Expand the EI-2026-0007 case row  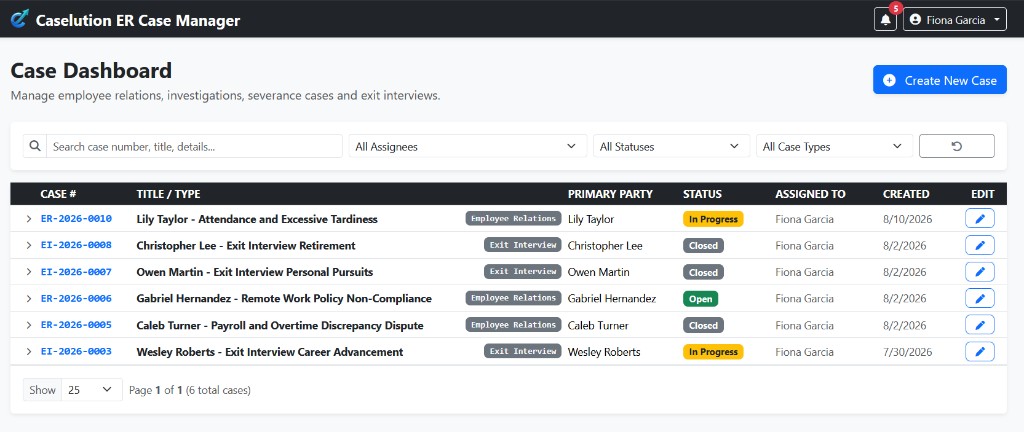tap(29, 272)
